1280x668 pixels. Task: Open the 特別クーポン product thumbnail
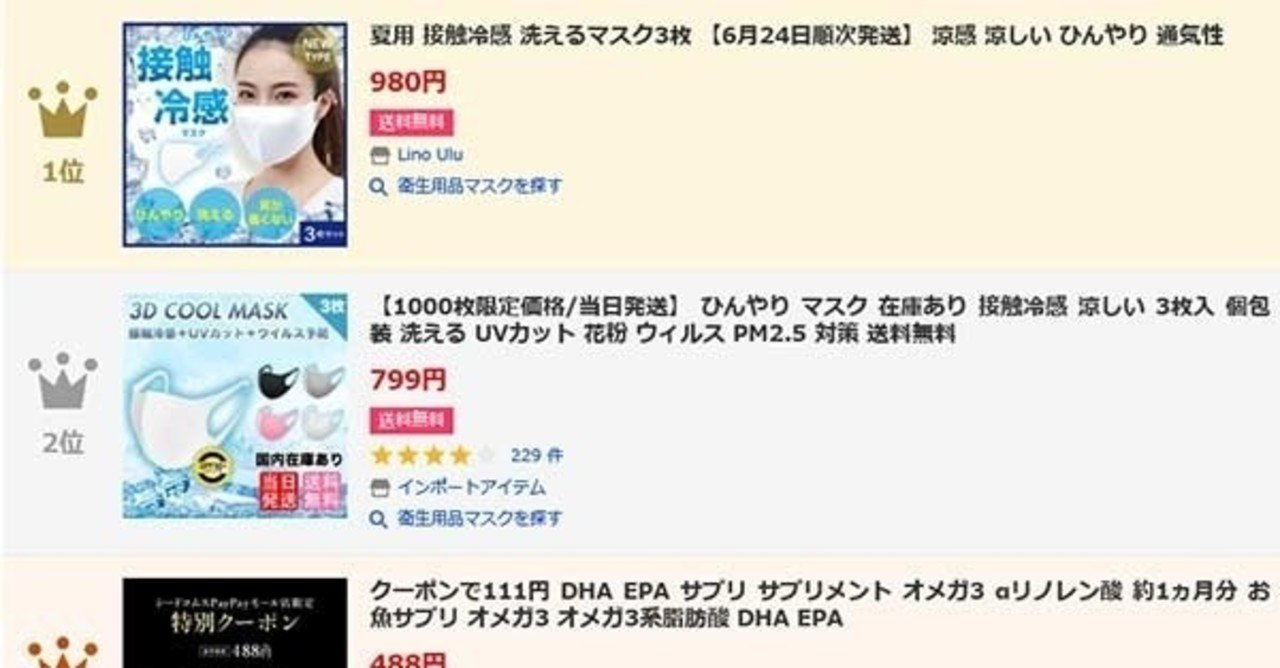(x=235, y=623)
